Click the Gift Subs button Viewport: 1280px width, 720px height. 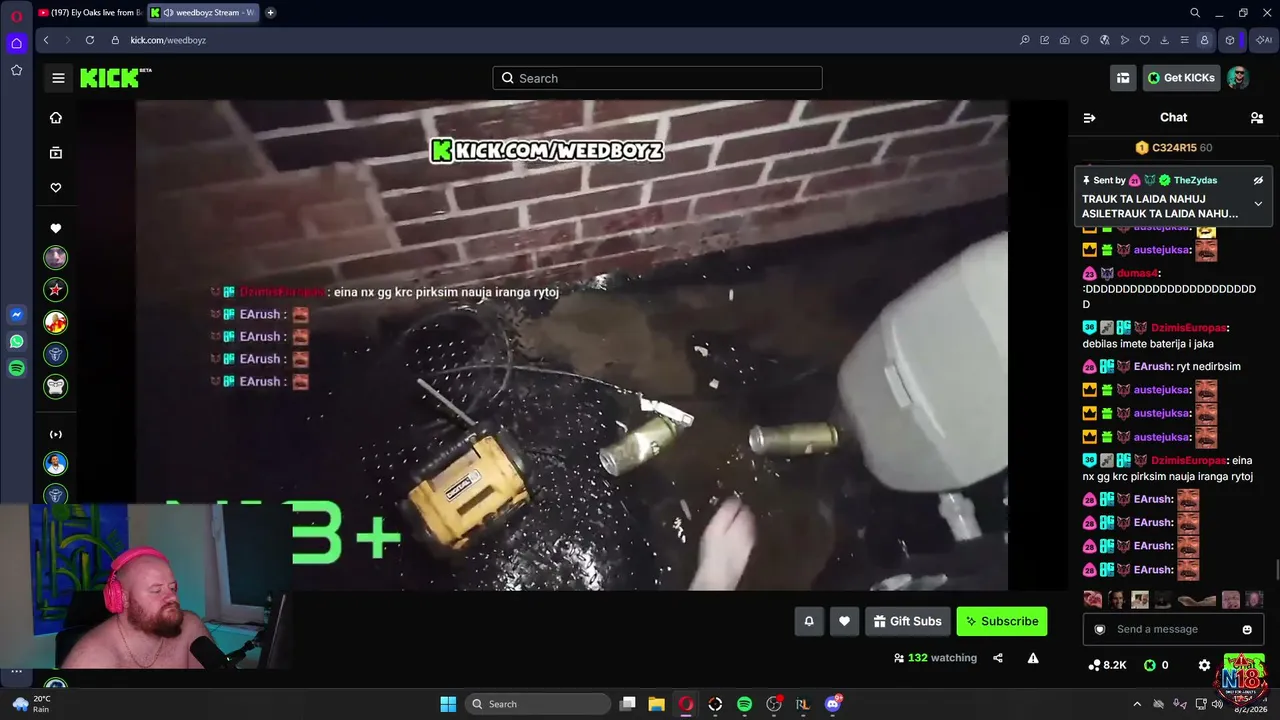tap(907, 621)
